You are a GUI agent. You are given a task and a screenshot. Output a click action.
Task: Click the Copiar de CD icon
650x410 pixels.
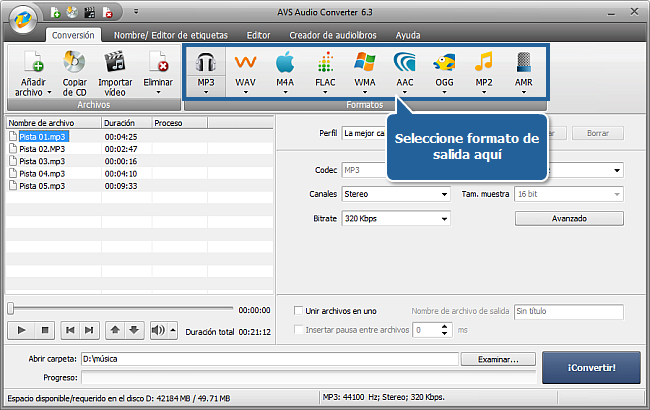74,63
